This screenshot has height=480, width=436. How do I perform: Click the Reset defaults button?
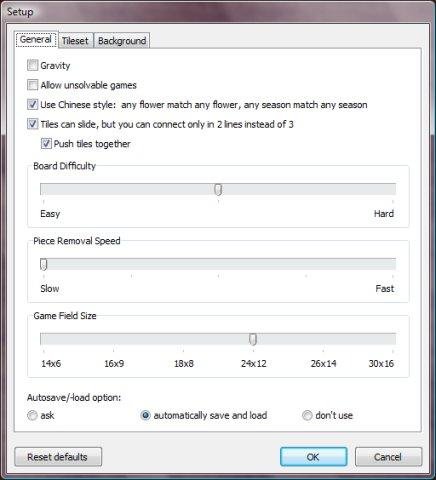click(58, 457)
